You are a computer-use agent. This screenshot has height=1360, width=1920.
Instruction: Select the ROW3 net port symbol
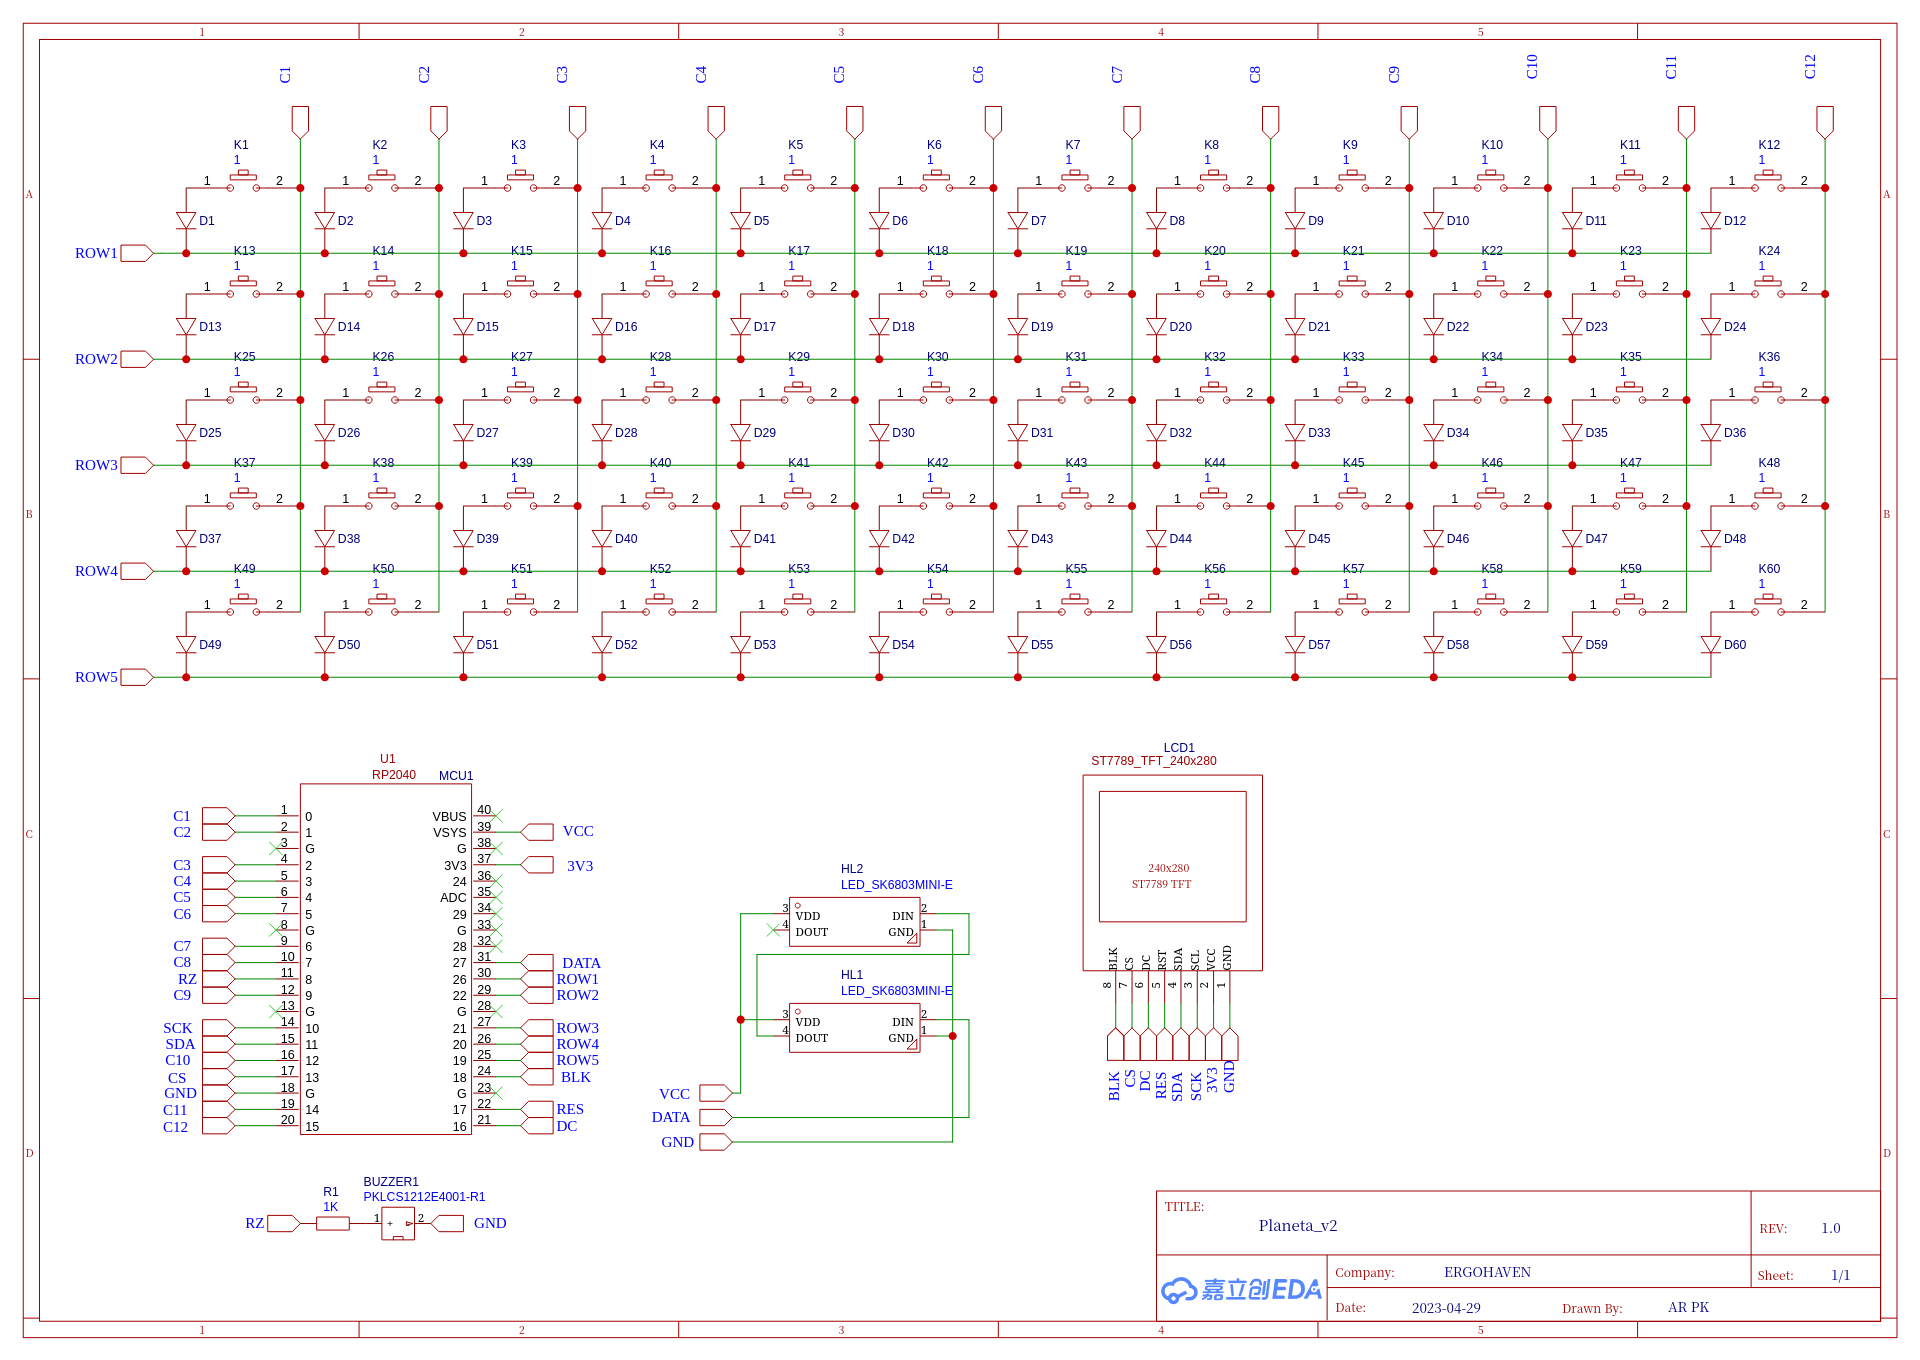tap(137, 465)
